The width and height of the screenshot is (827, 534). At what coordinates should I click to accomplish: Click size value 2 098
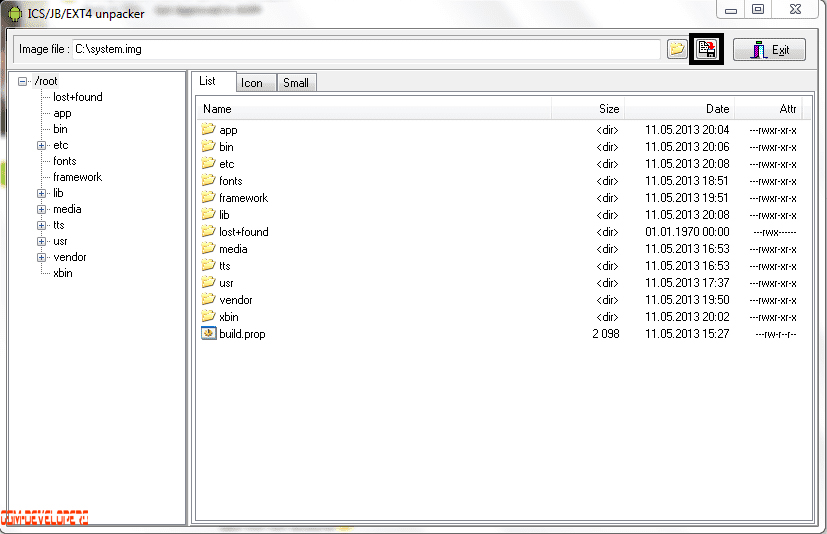pyautogui.click(x=605, y=334)
